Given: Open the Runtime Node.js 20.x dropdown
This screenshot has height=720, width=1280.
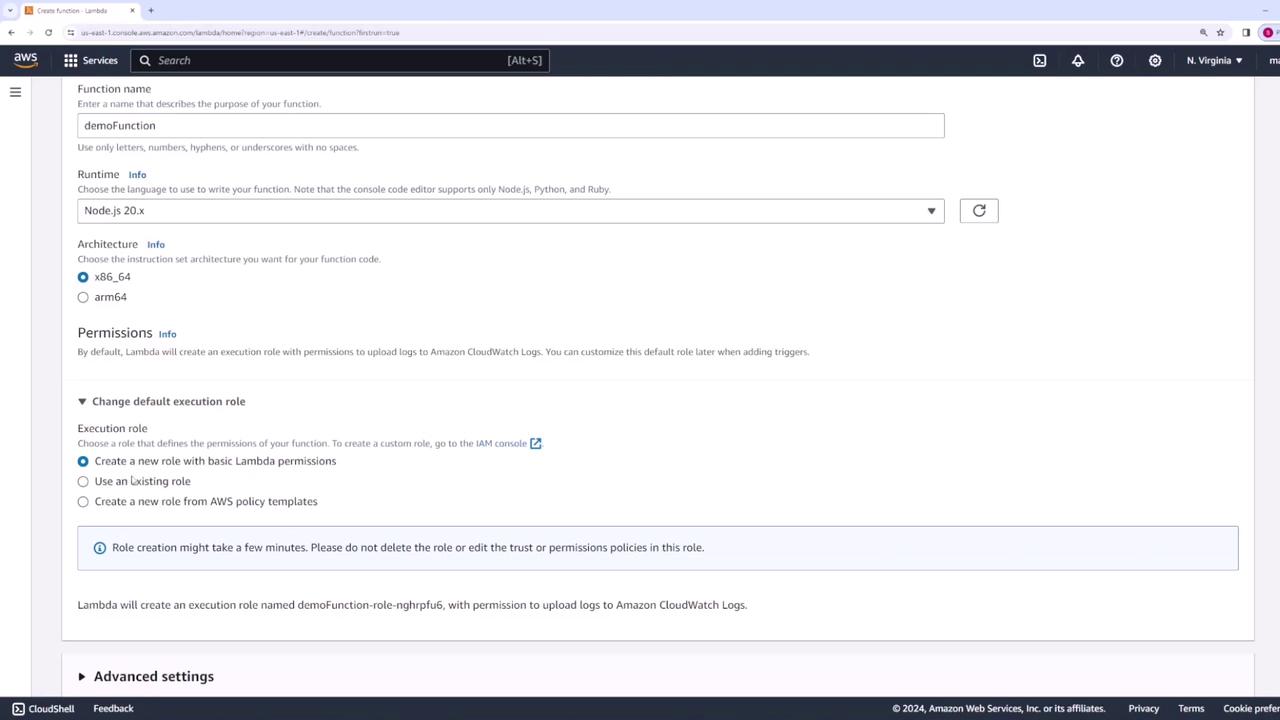Looking at the screenshot, I should (511, 210).
